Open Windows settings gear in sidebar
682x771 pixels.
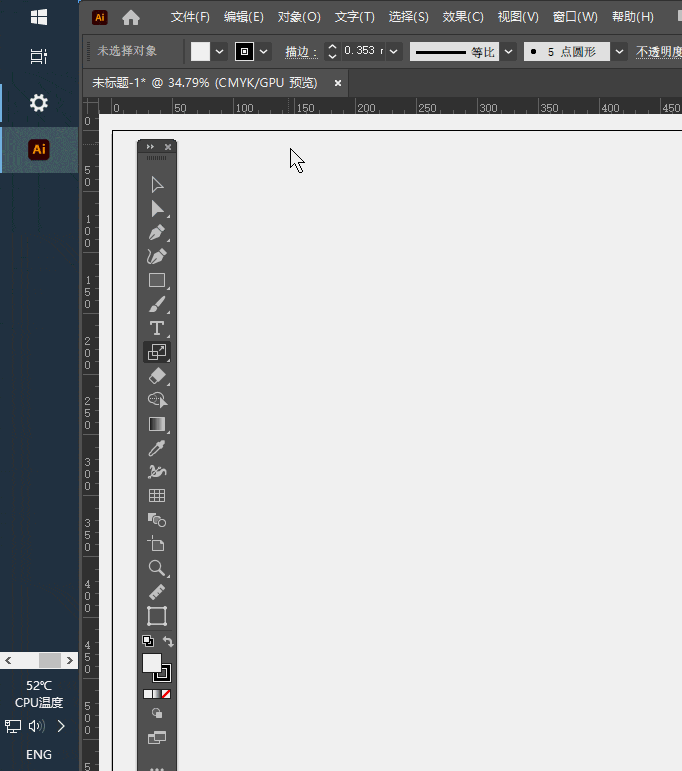39,103
